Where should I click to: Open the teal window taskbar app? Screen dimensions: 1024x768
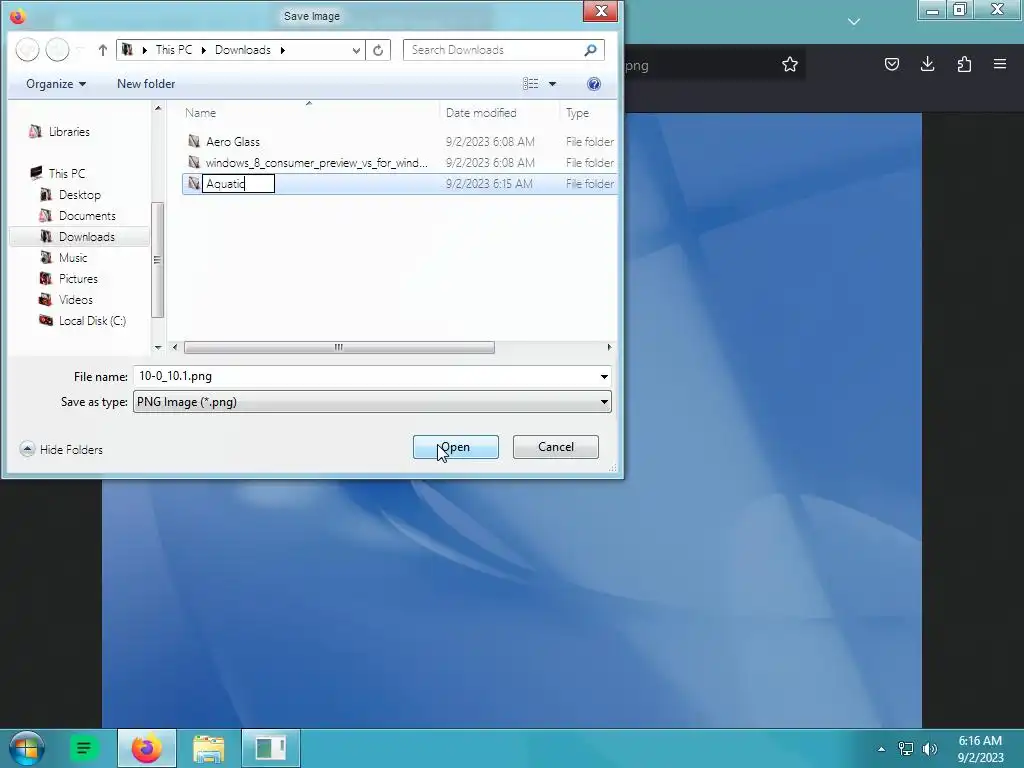[x=270, y=748]
